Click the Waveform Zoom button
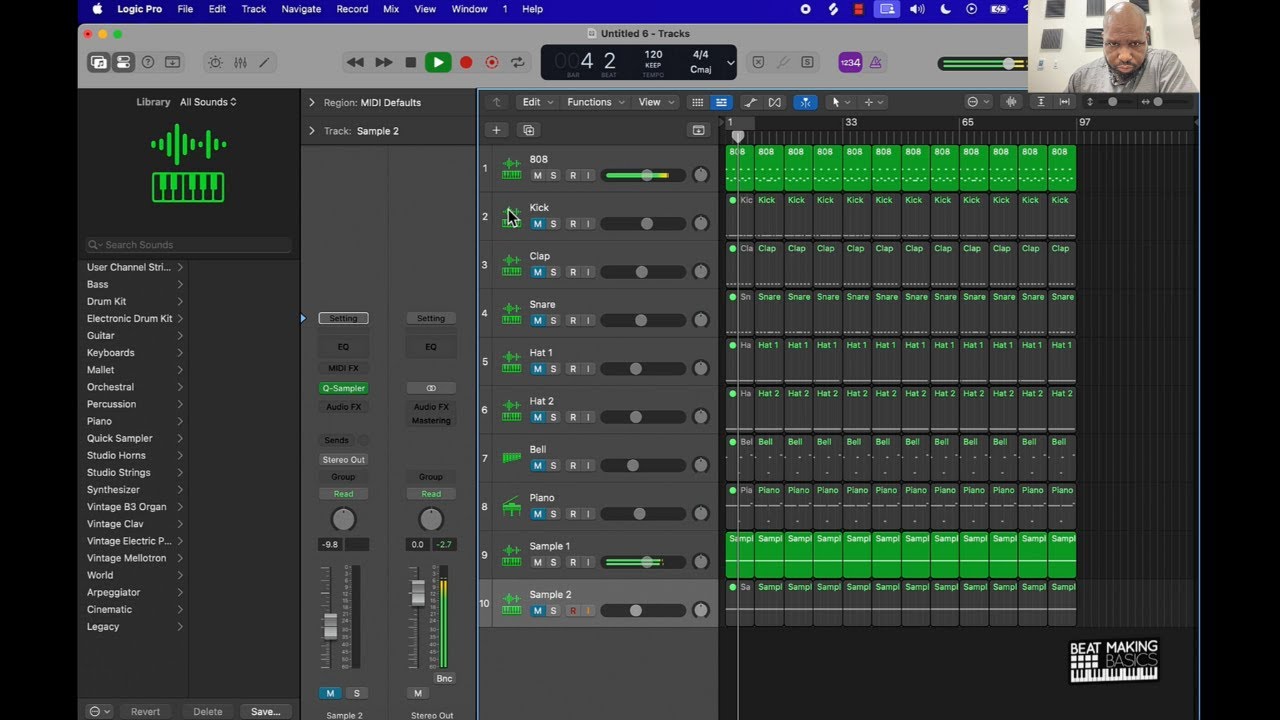The width and height of the screenshot is (1280, 720). click(x=1011, y=102)
